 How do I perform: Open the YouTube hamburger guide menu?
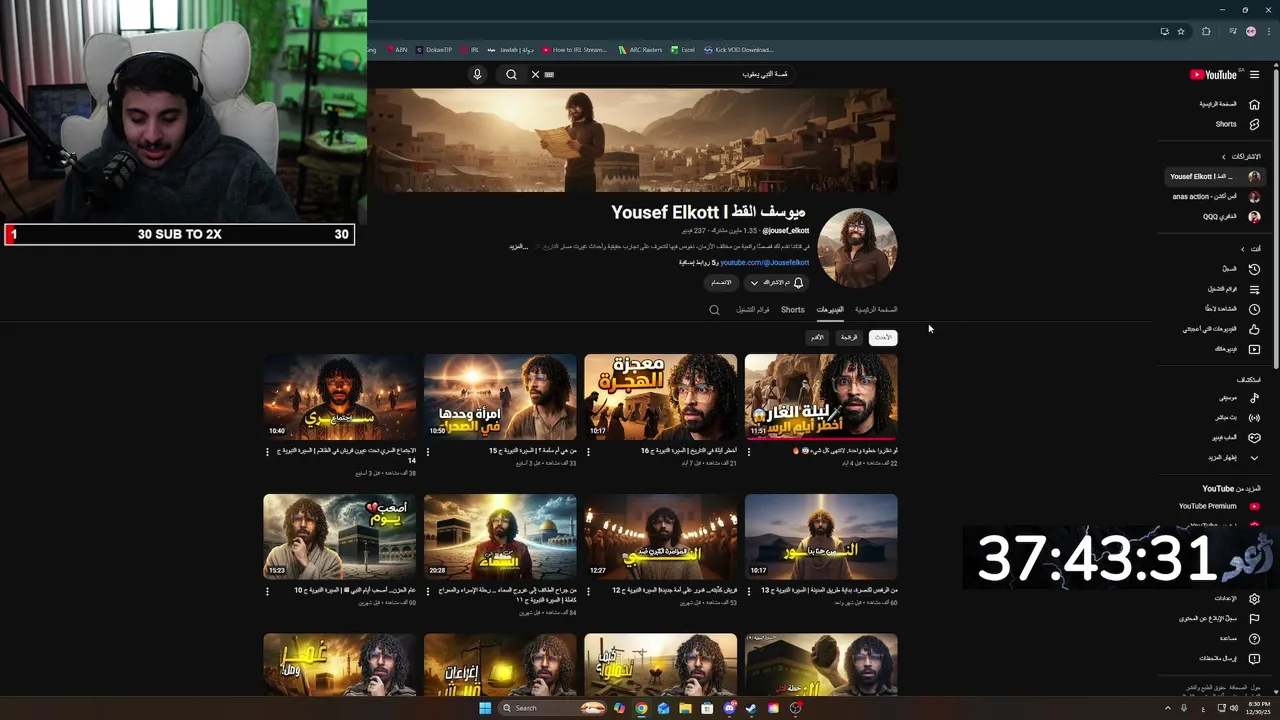pyautogui.click(x=1254, y=74)
